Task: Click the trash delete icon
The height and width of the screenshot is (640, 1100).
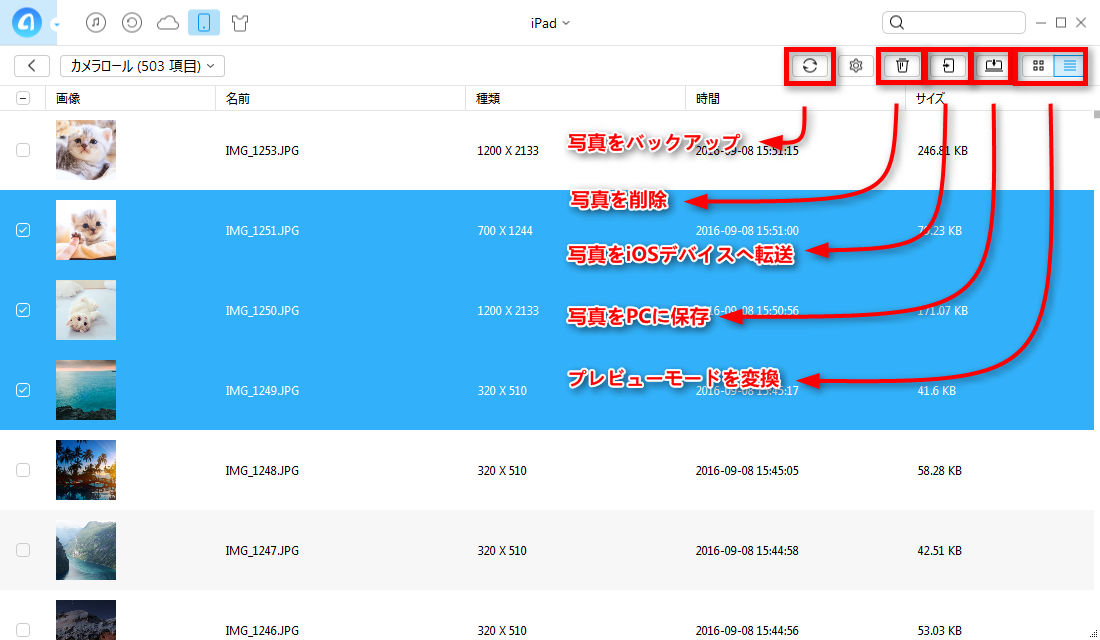Action: (902, 66)
